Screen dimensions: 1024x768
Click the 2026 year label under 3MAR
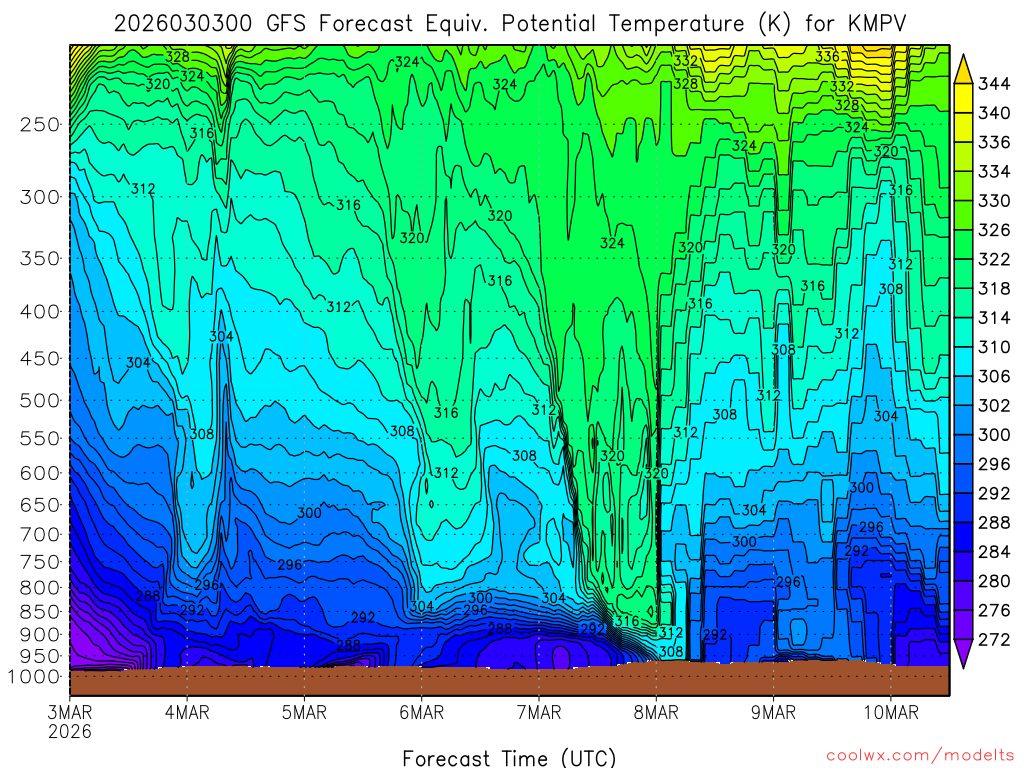pos(70,731)
